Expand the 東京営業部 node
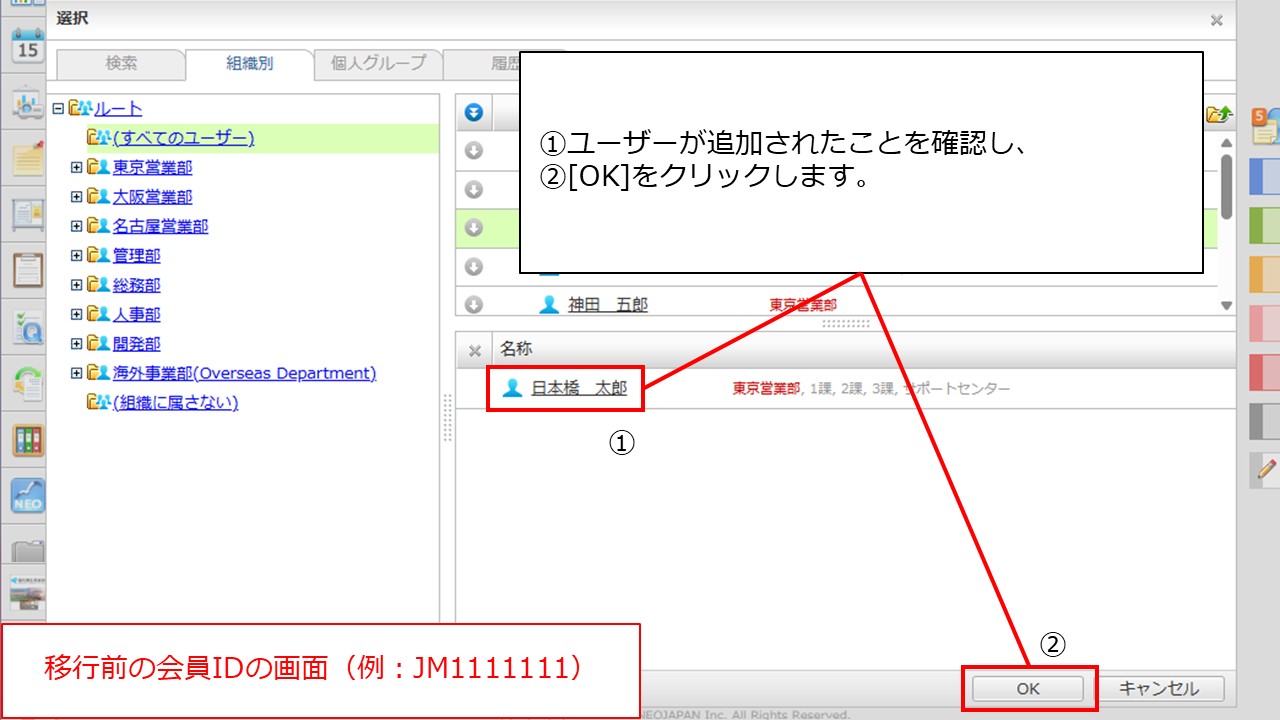This screenshot has height=720, width=1280. pos(77,167)
